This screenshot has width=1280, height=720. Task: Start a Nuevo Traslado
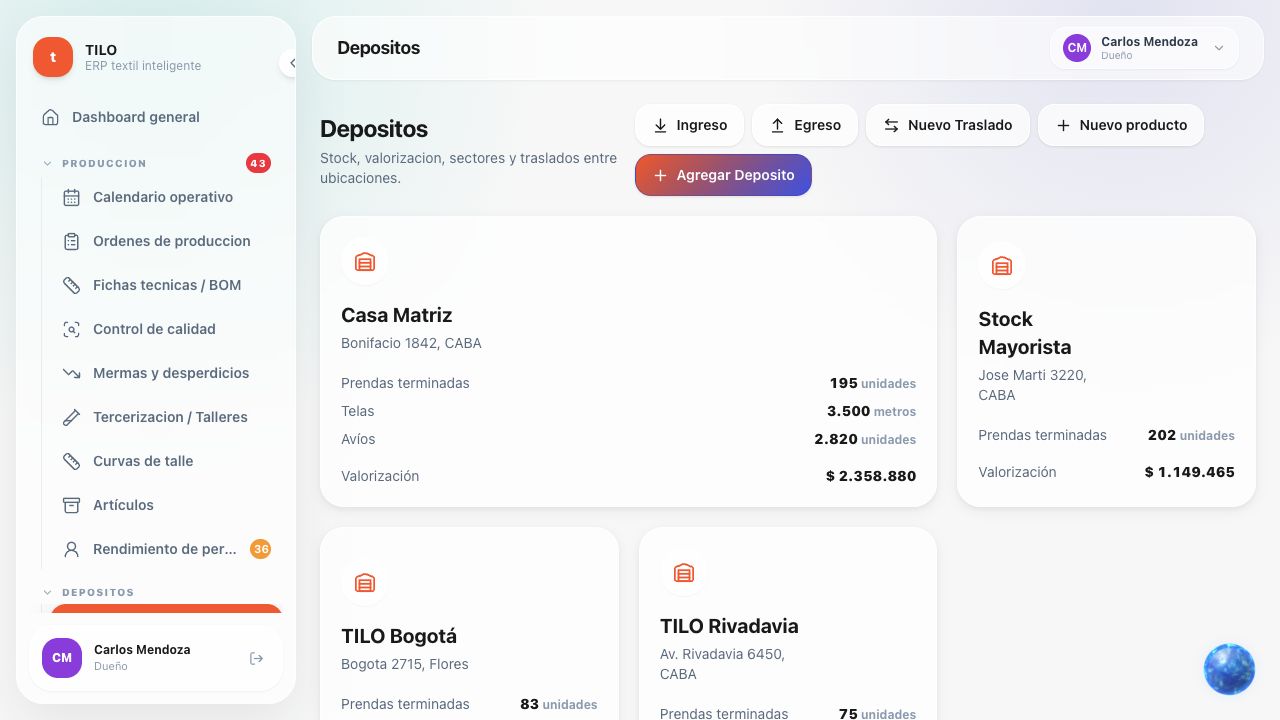pos(948,125)
